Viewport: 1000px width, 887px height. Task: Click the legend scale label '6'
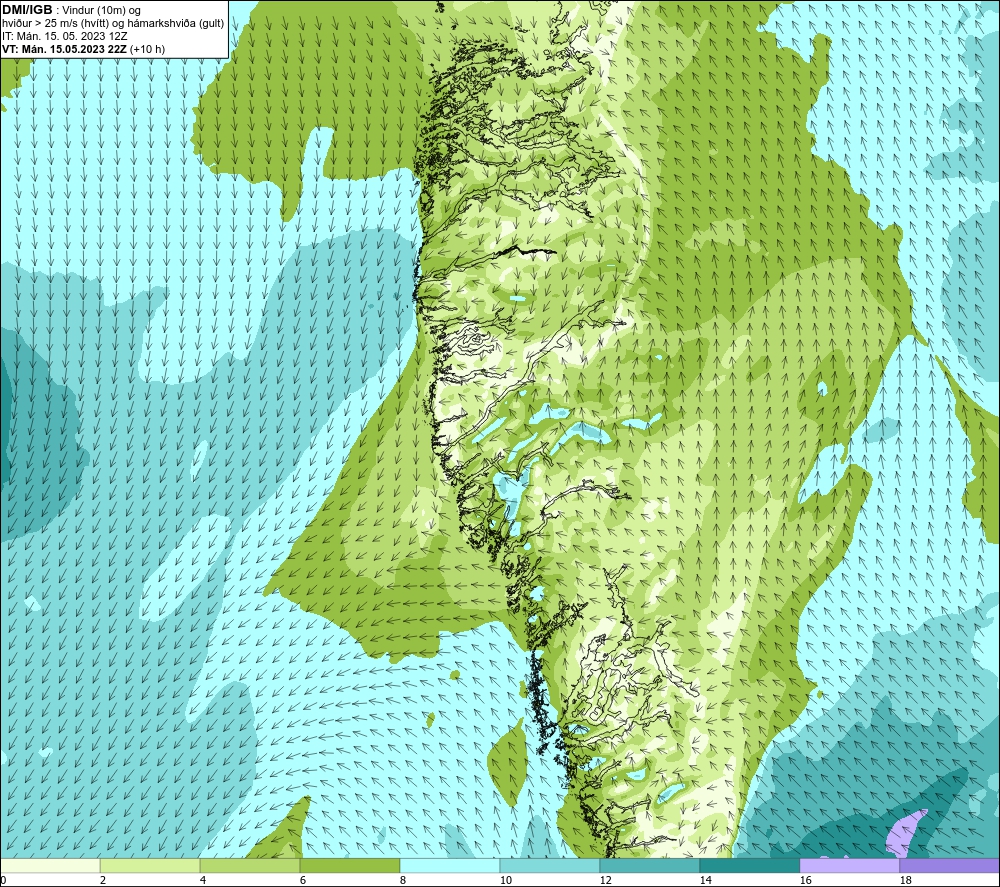pos(302,880)
